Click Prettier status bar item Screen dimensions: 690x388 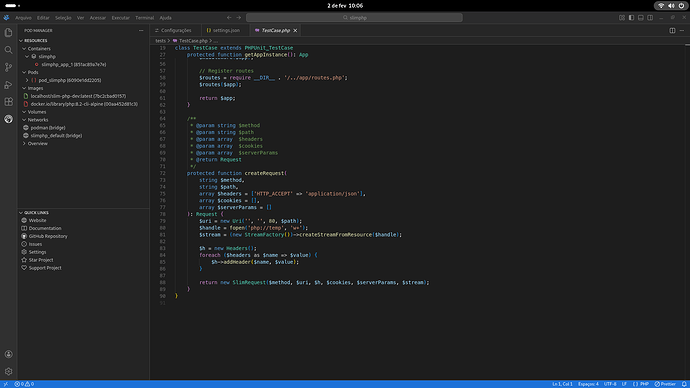[665, 384]
